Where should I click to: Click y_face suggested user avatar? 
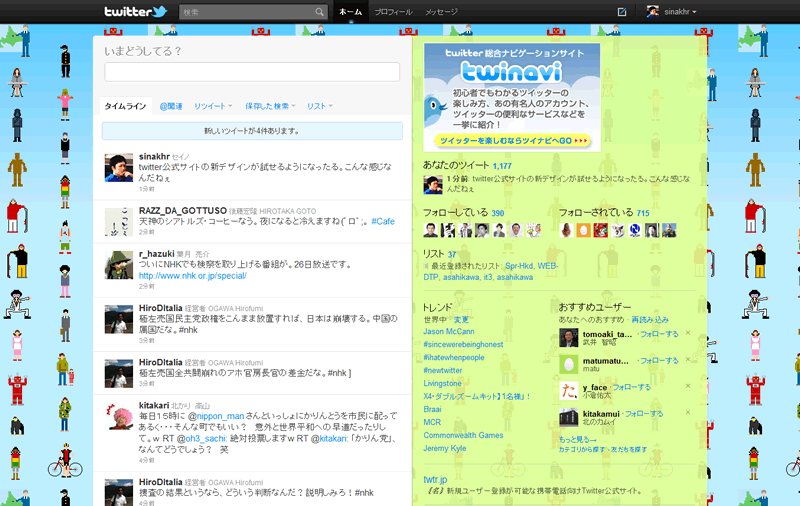click(568, 391)
